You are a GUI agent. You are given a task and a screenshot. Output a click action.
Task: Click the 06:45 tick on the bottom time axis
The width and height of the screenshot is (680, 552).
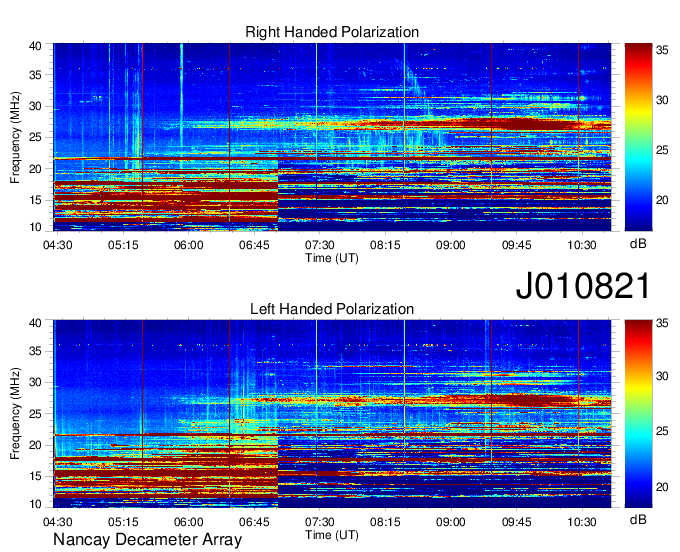(254, 522)
